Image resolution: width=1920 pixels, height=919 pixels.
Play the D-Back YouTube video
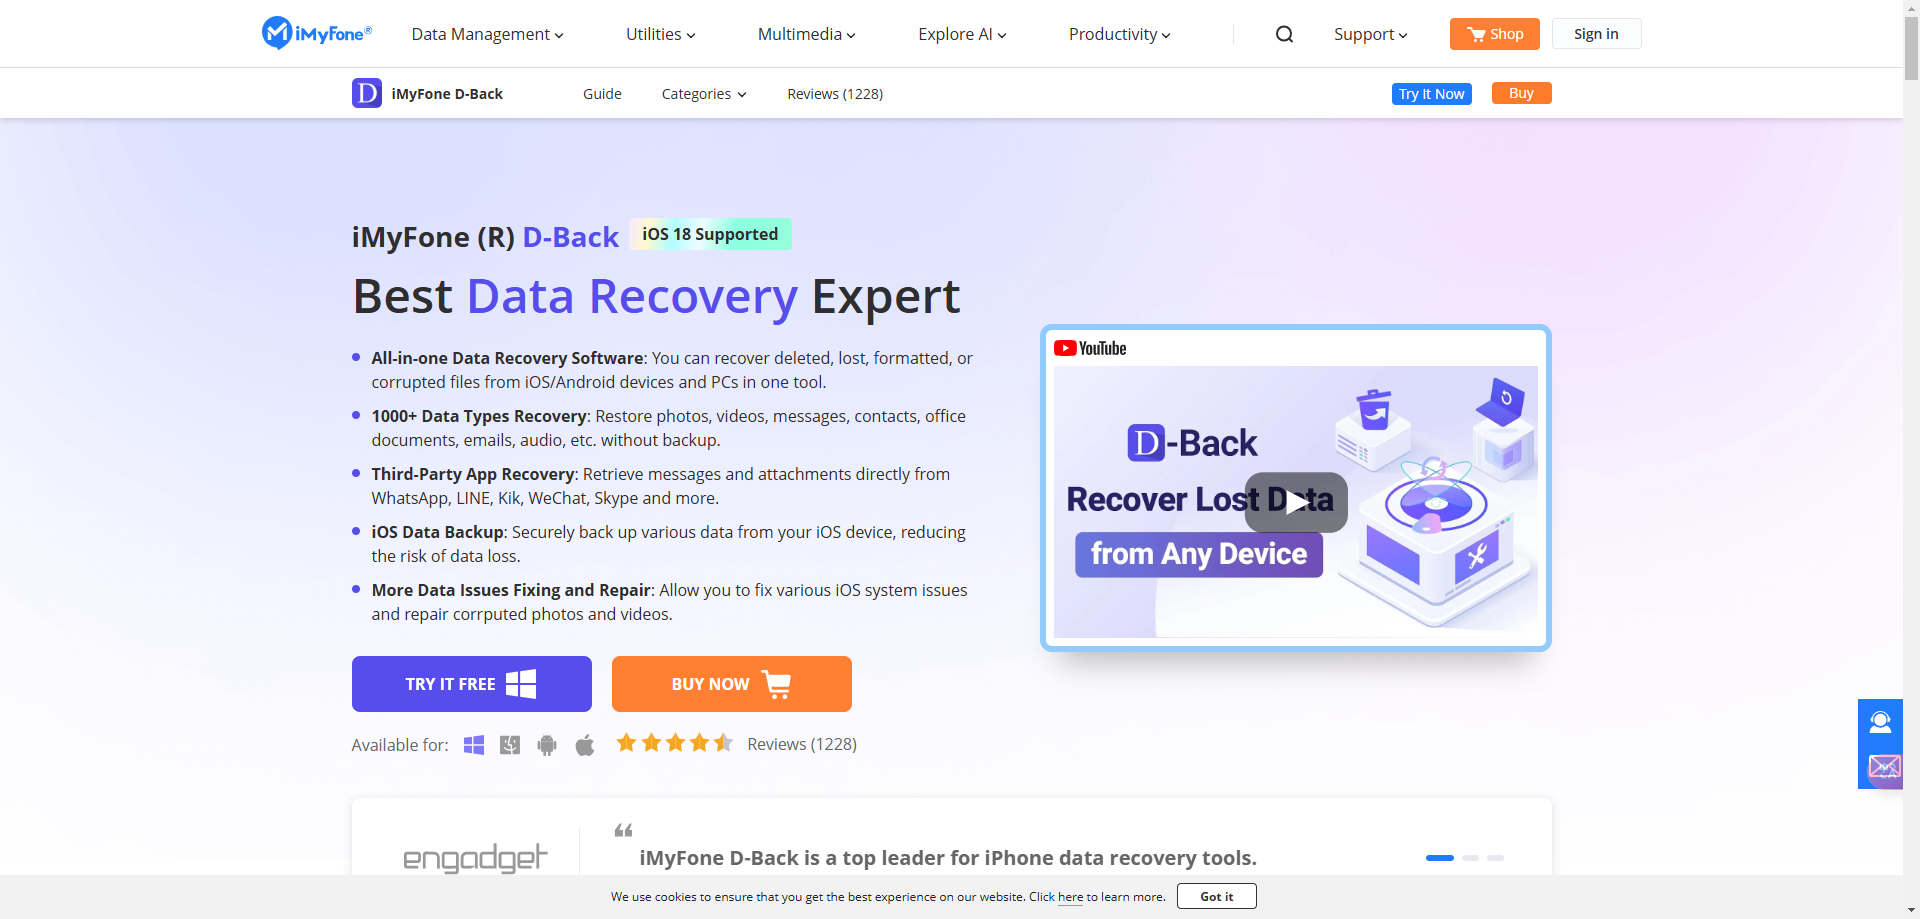click(x=1296, y=502)
